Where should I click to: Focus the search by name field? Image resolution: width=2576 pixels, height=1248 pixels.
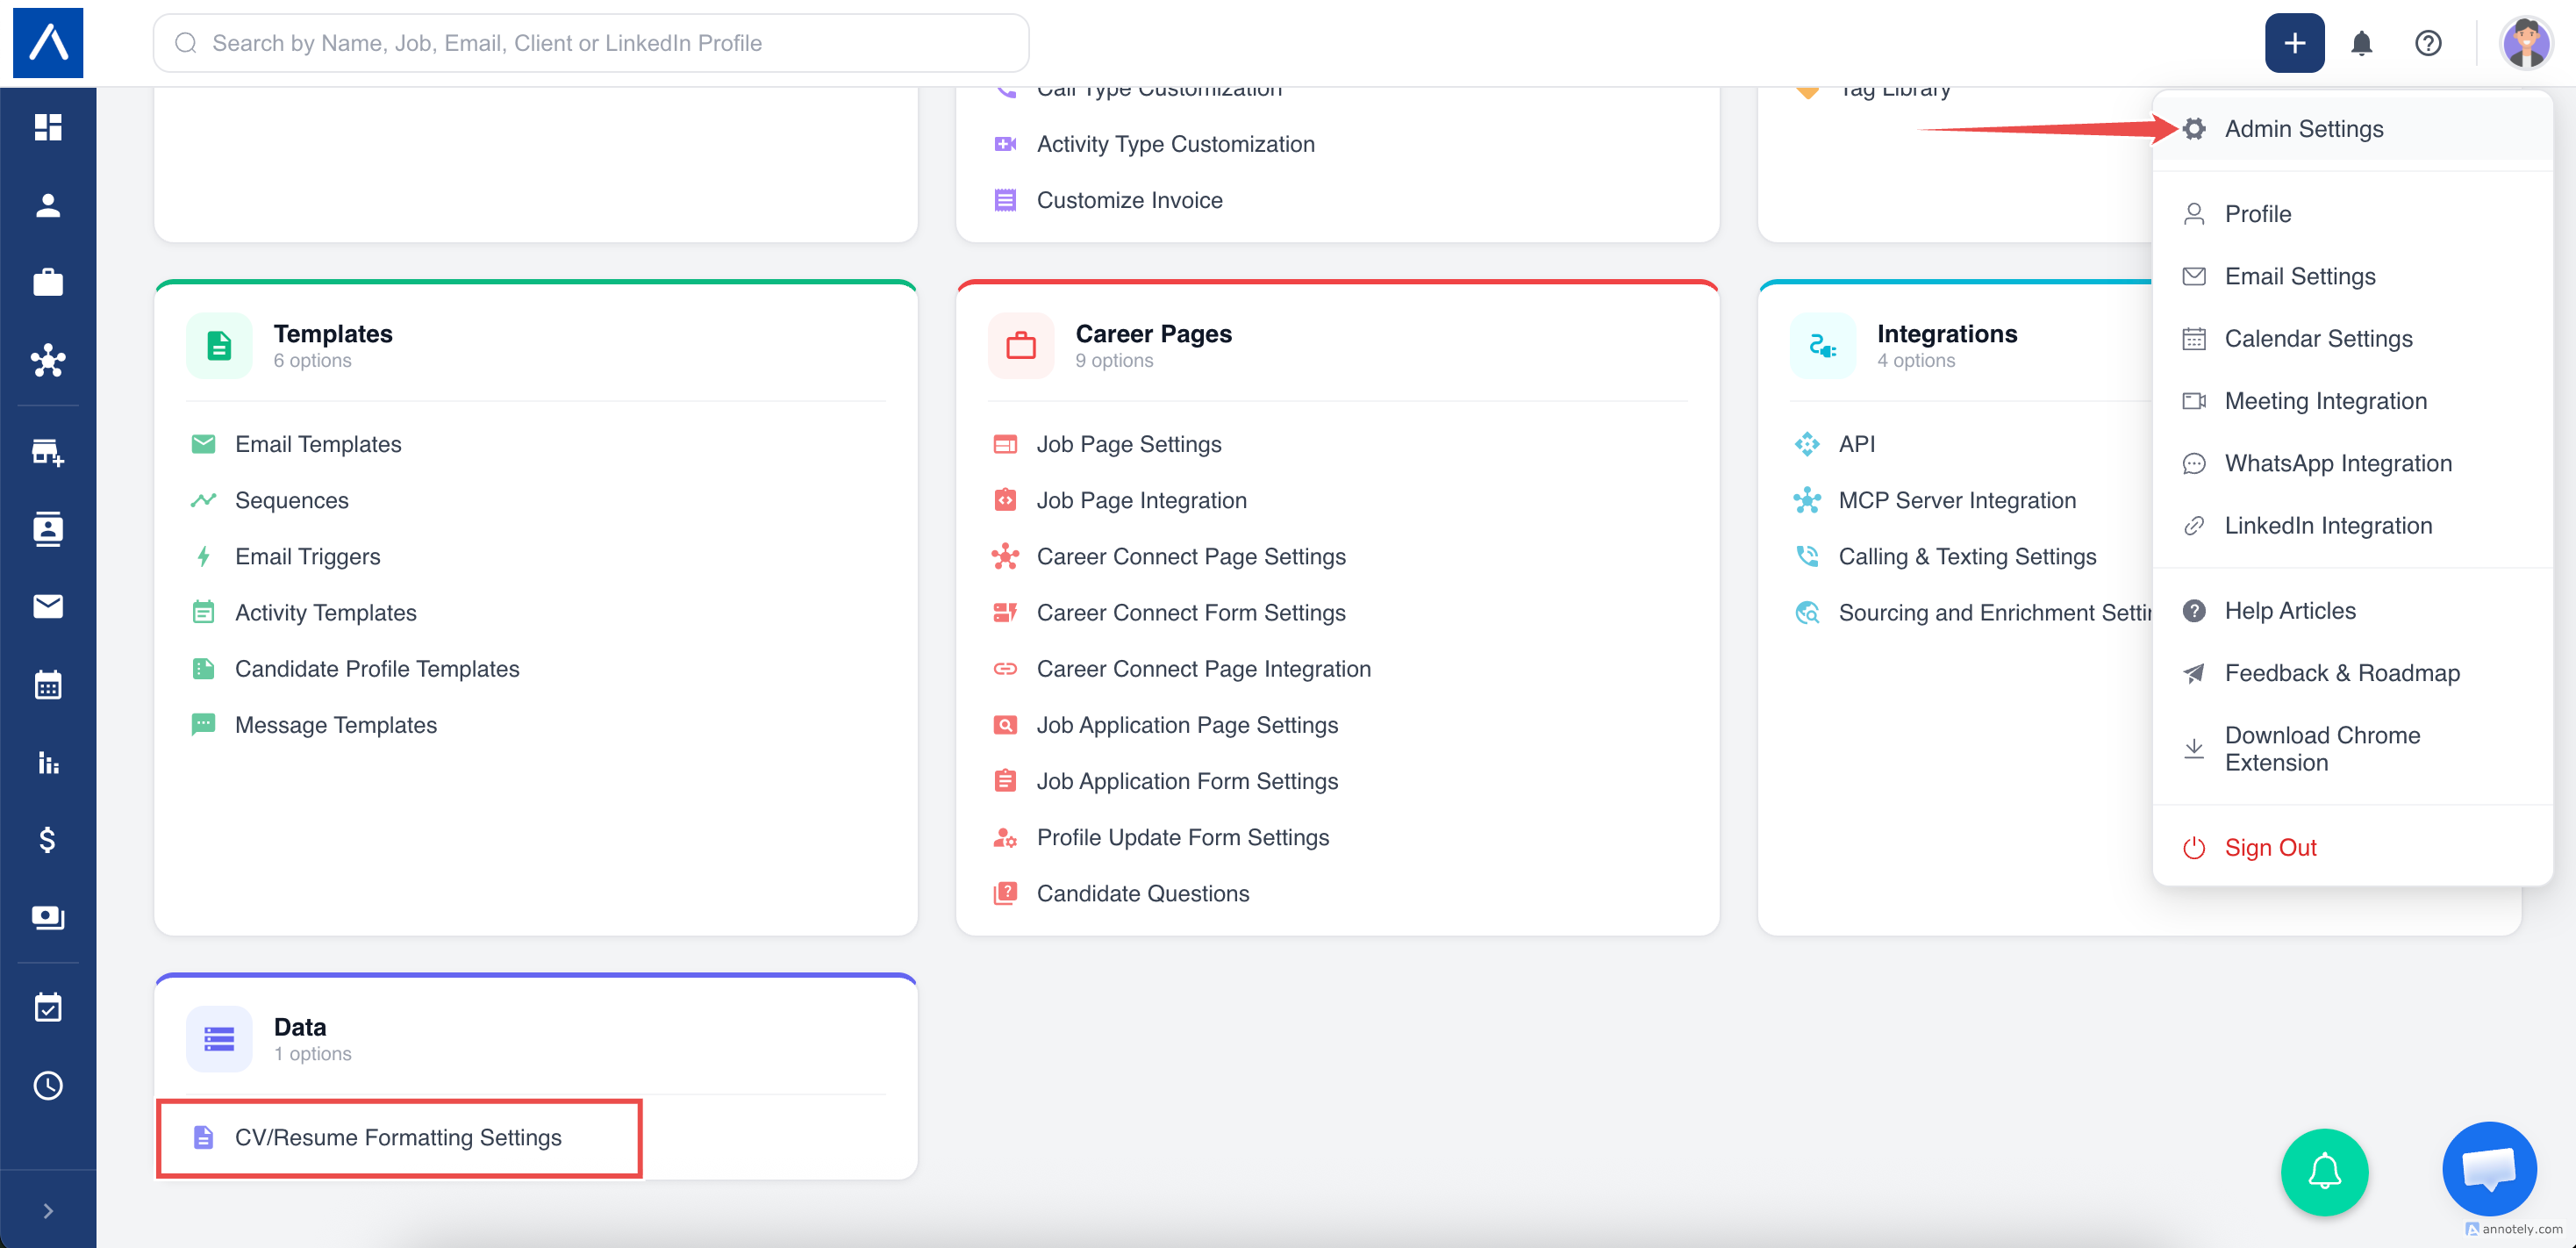click(590, 43)
